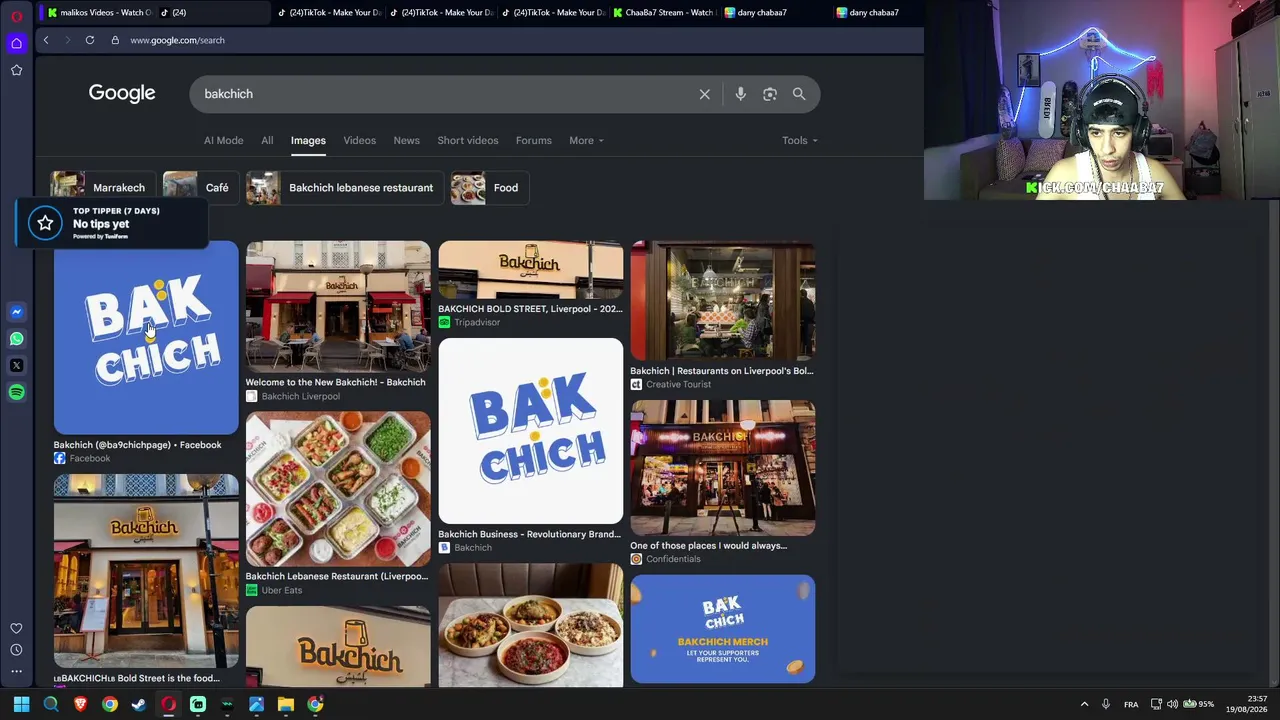
Task: Switch to the malikos Videos browser tab
Action: click(x=98, y=13)
